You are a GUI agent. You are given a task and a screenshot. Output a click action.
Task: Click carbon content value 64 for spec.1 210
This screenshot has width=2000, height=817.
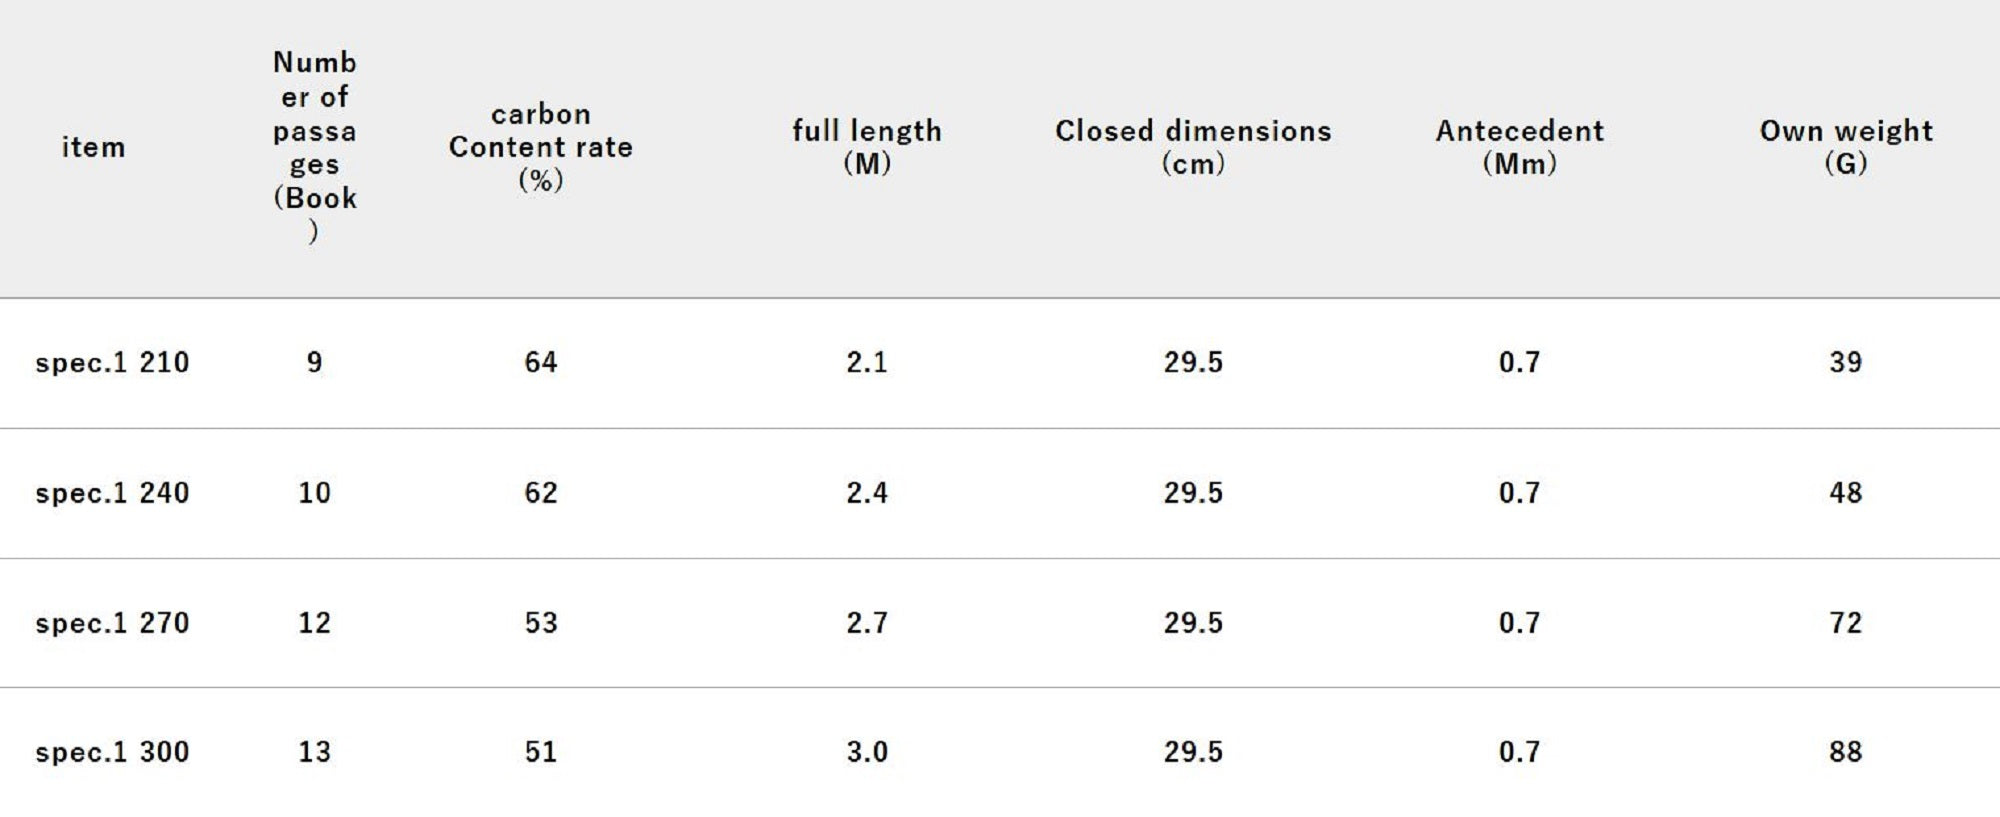click(x=540, y=362)
